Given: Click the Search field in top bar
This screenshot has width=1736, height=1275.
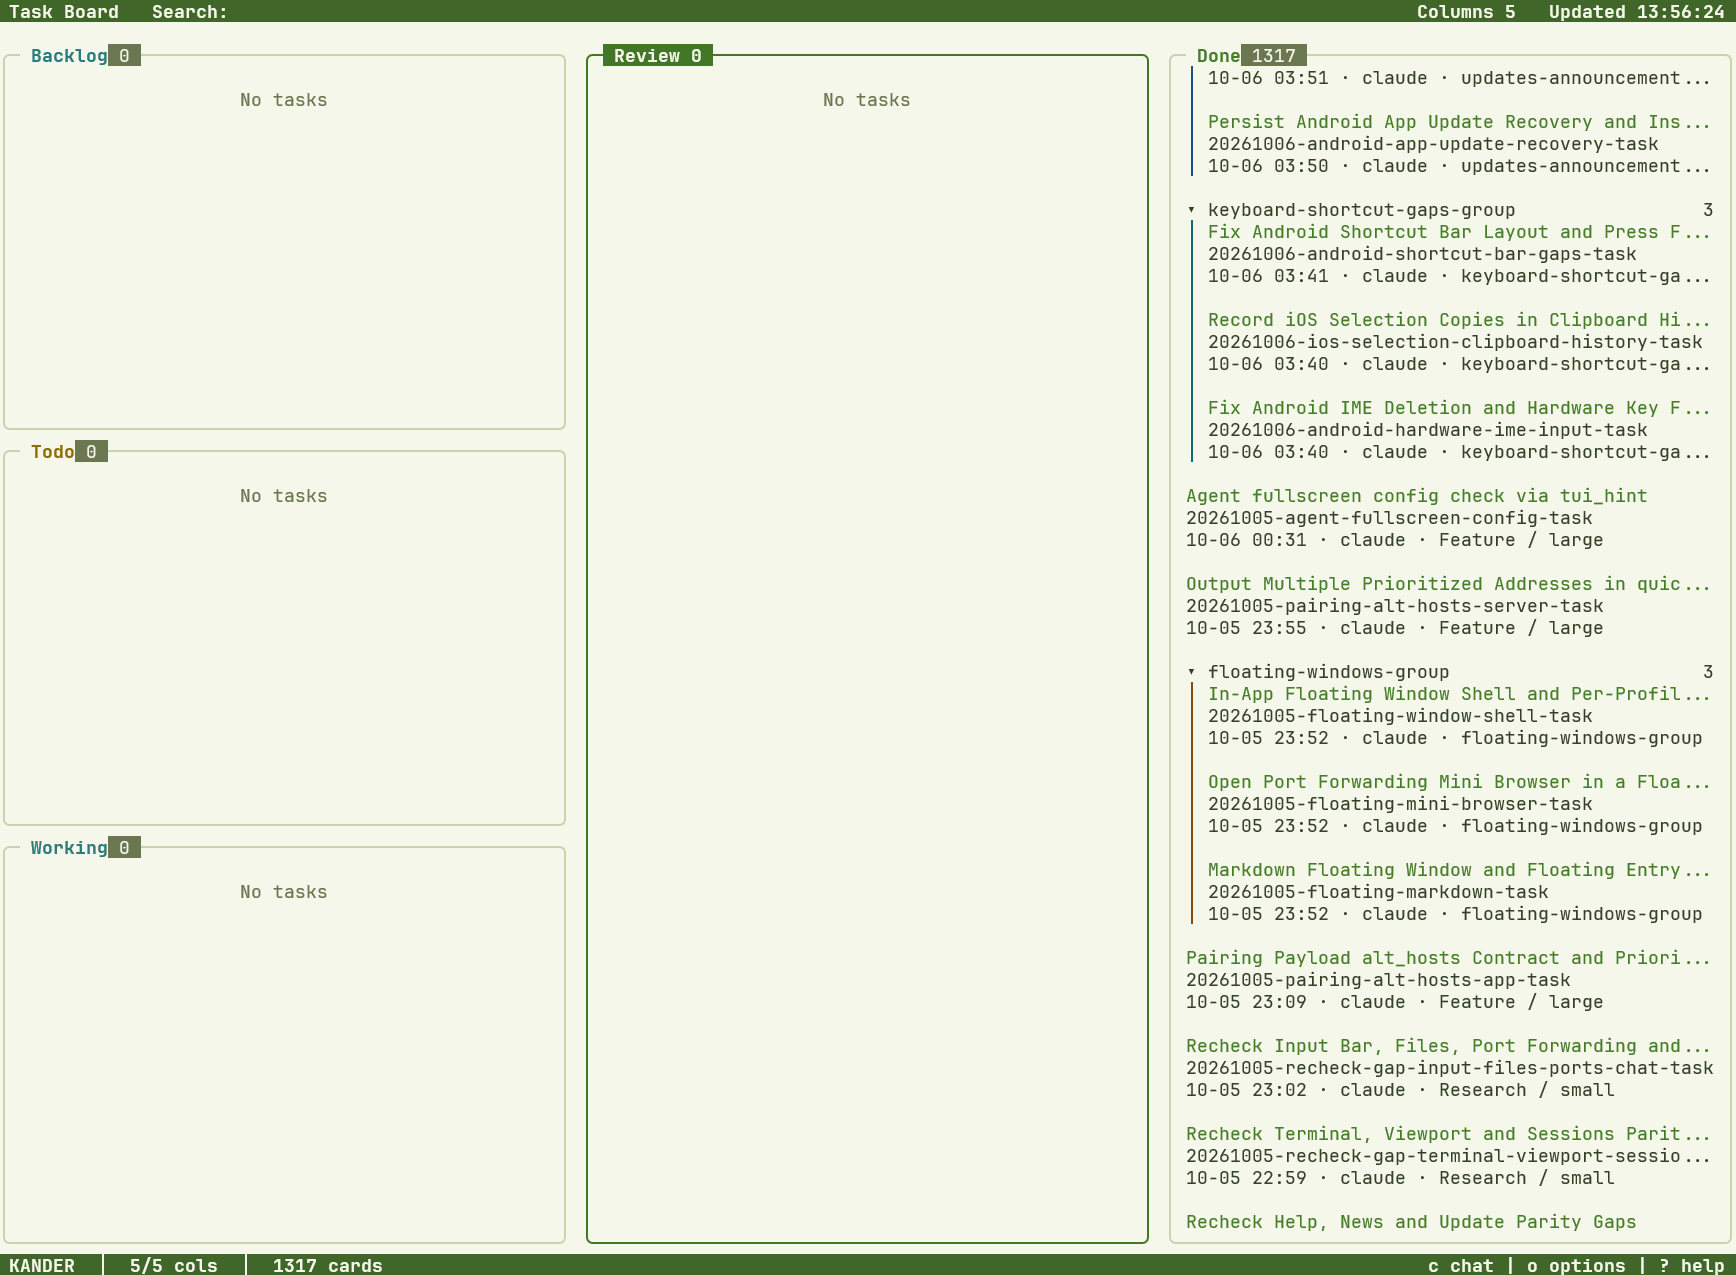Looking at the screenshot, I should coord(190,12).
